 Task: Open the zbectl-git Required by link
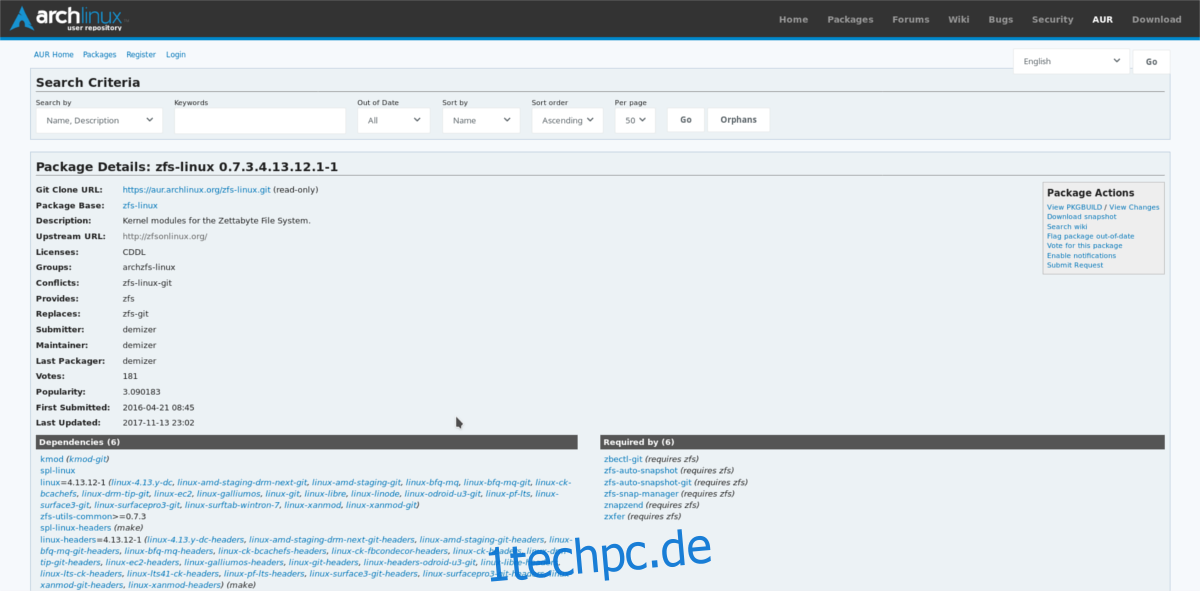(x=623, y=459)
